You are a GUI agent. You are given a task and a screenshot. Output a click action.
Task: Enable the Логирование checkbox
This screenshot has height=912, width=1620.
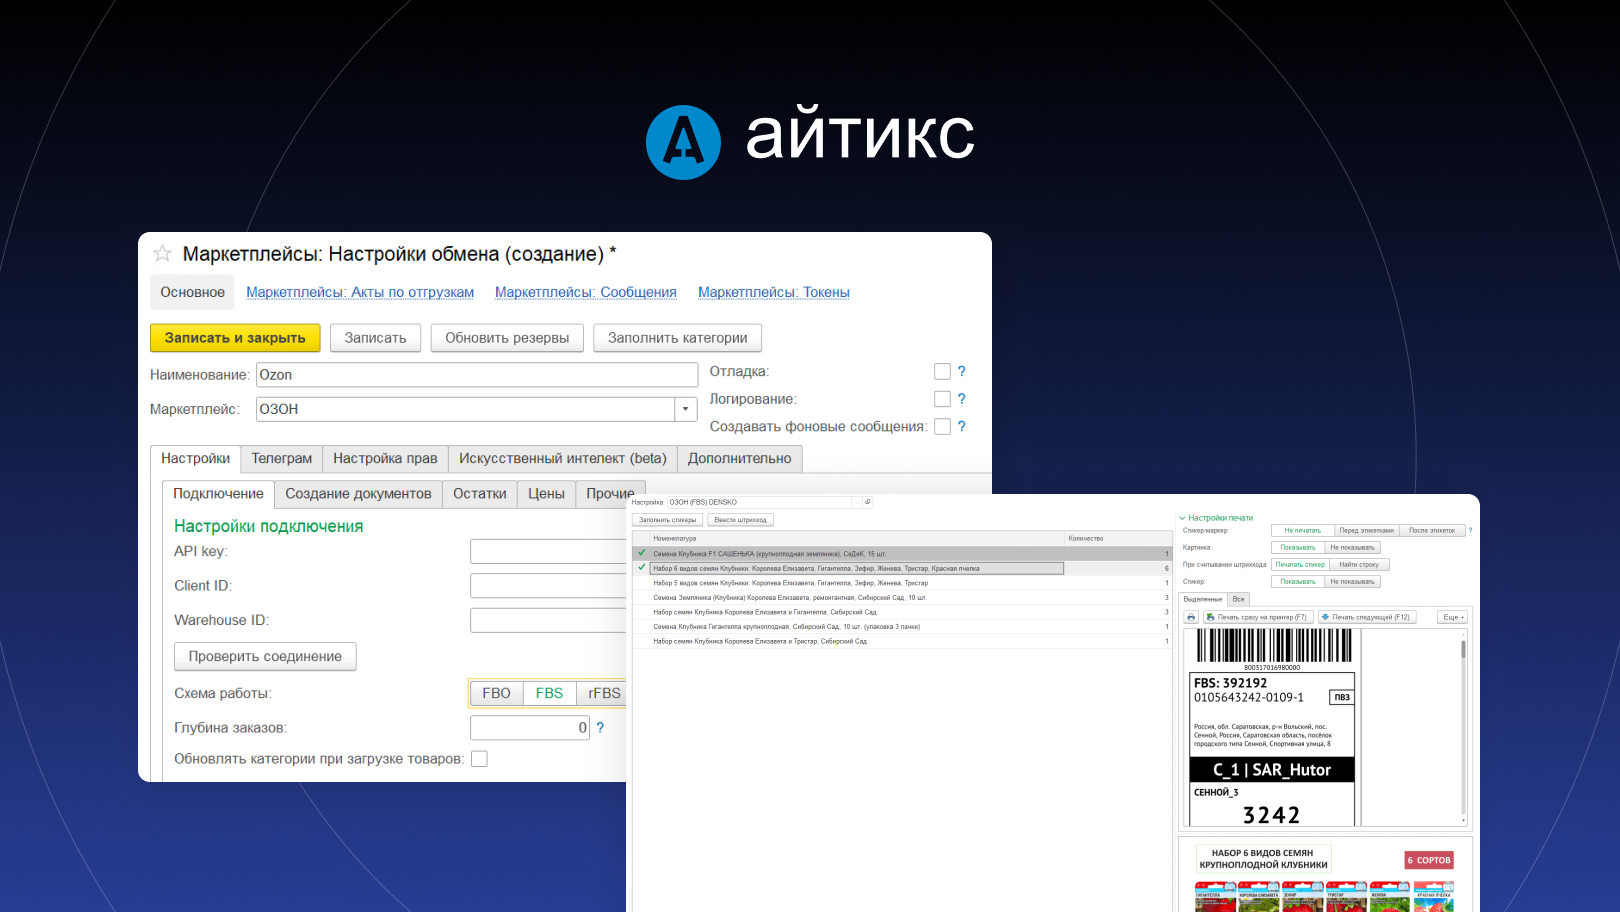941,398
